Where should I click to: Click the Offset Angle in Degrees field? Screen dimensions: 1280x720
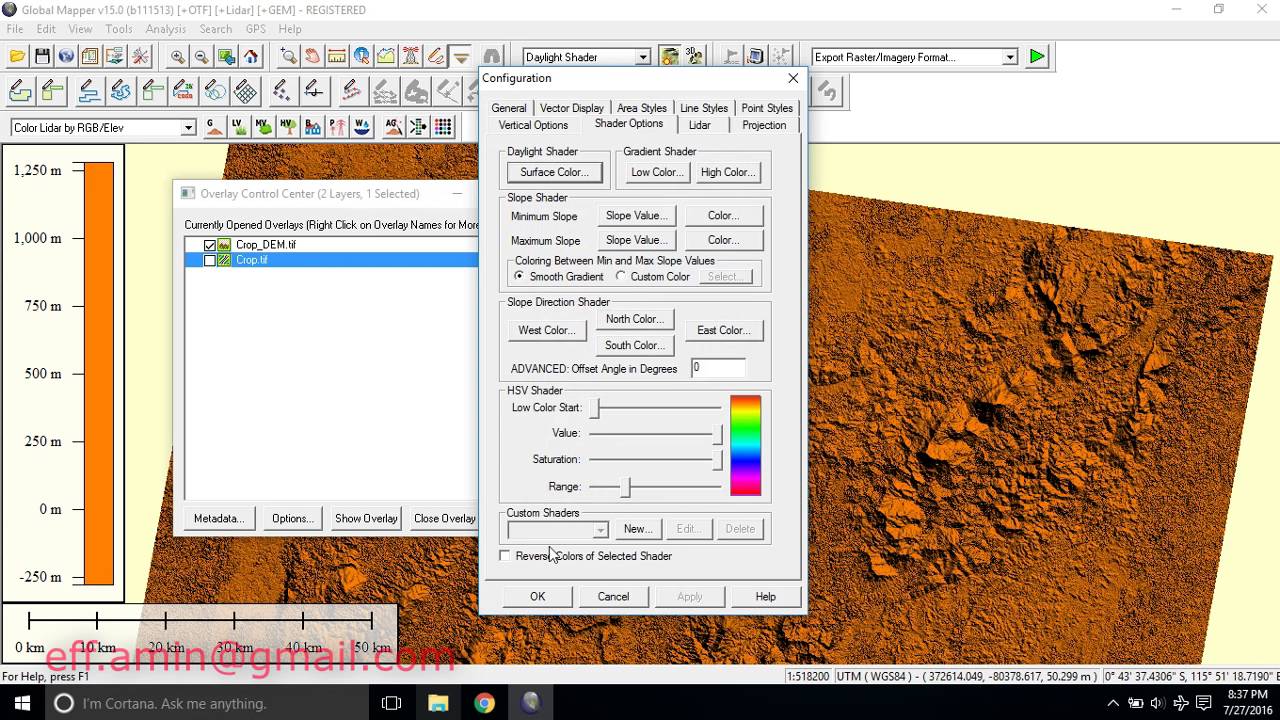point(718,368)
